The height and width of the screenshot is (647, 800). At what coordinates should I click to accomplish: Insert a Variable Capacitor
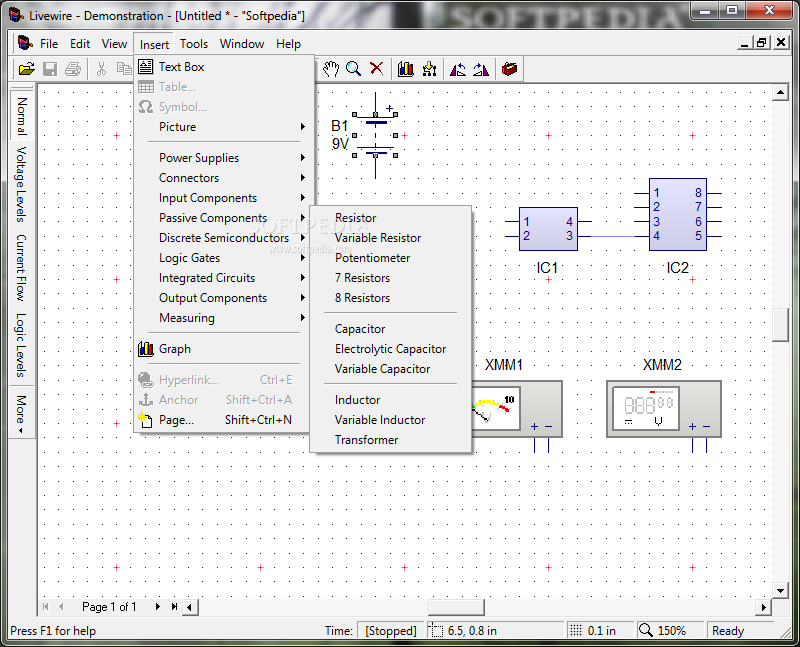[390, 368]
